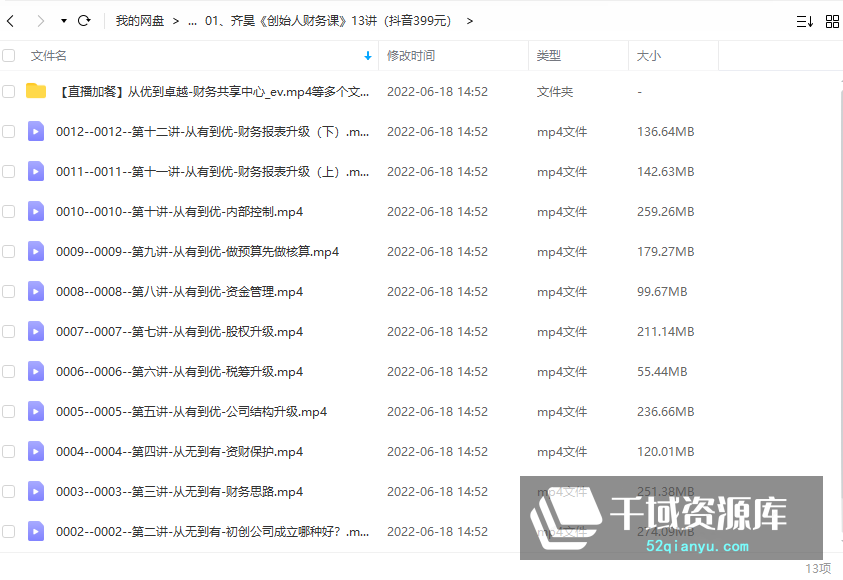The image size is (843, 580).
Task: Sort by 大小 column
Action: (x=648, y=55)
